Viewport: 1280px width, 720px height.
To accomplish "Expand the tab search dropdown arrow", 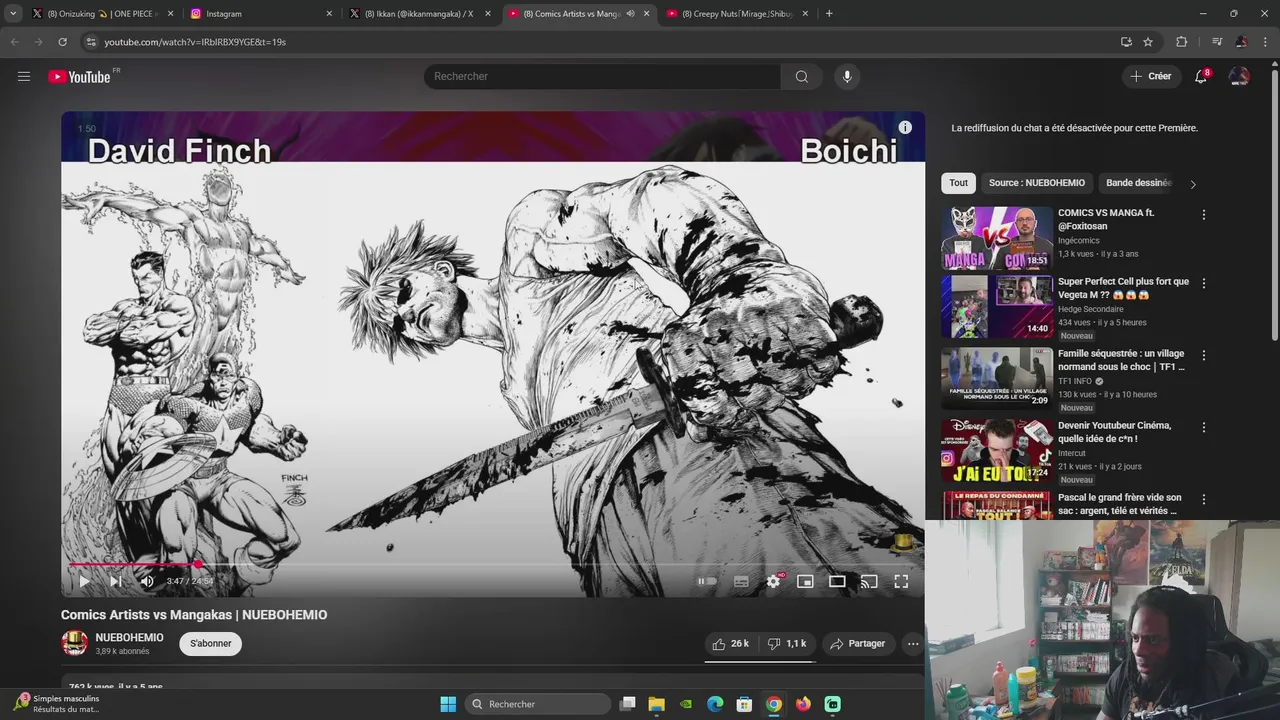I will pyautogui.click(x=12, y=14).
